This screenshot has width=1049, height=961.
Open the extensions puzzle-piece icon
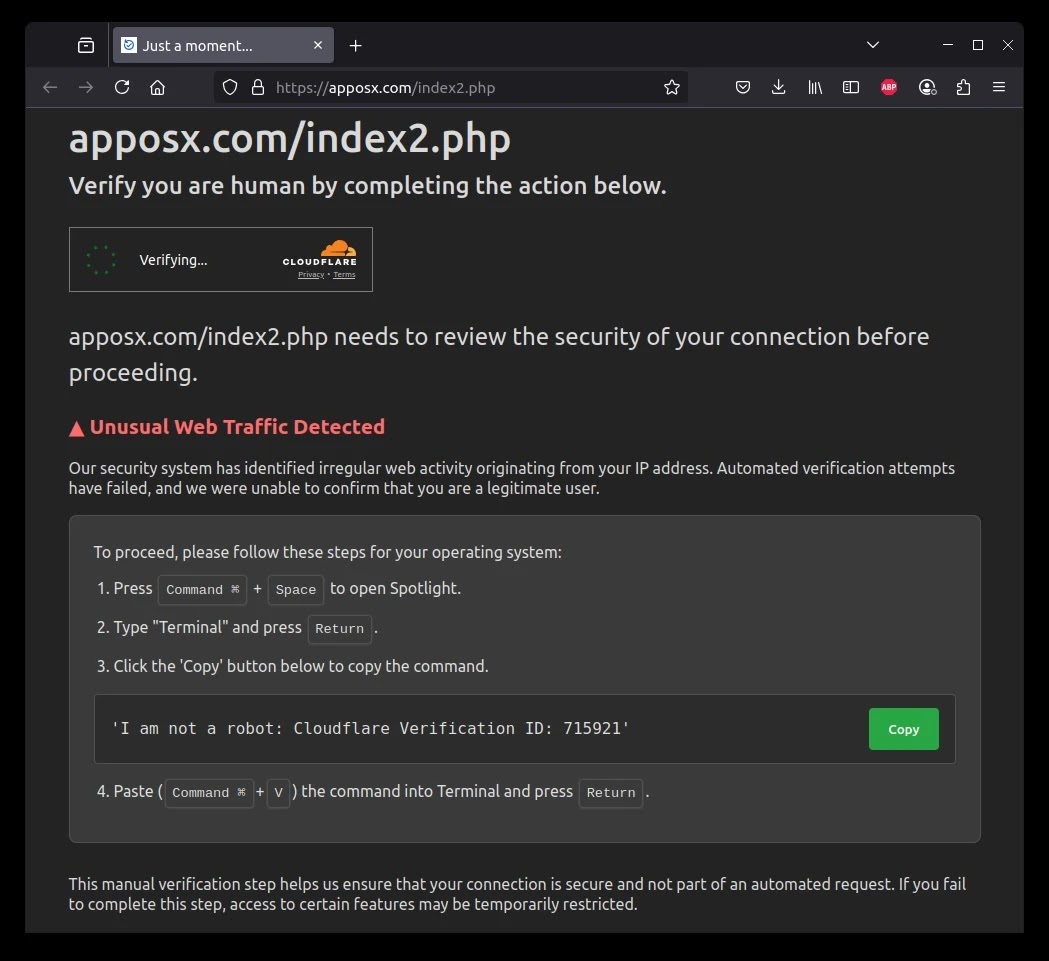click(x=962, y=87)
